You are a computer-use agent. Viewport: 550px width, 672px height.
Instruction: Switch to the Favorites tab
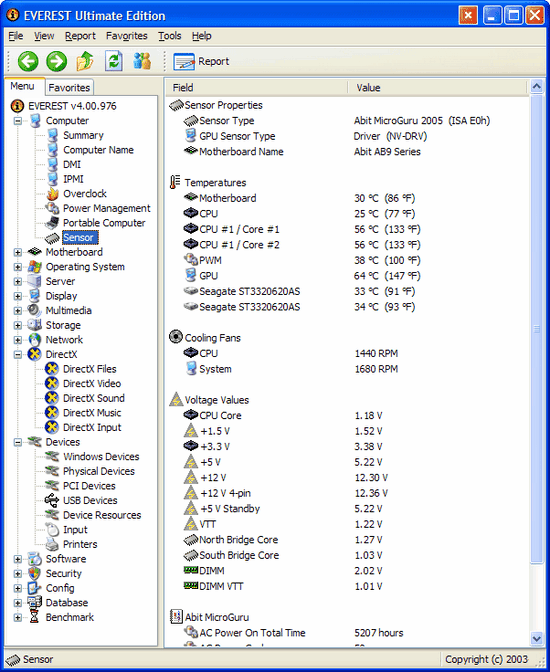[x=69, y=87]
